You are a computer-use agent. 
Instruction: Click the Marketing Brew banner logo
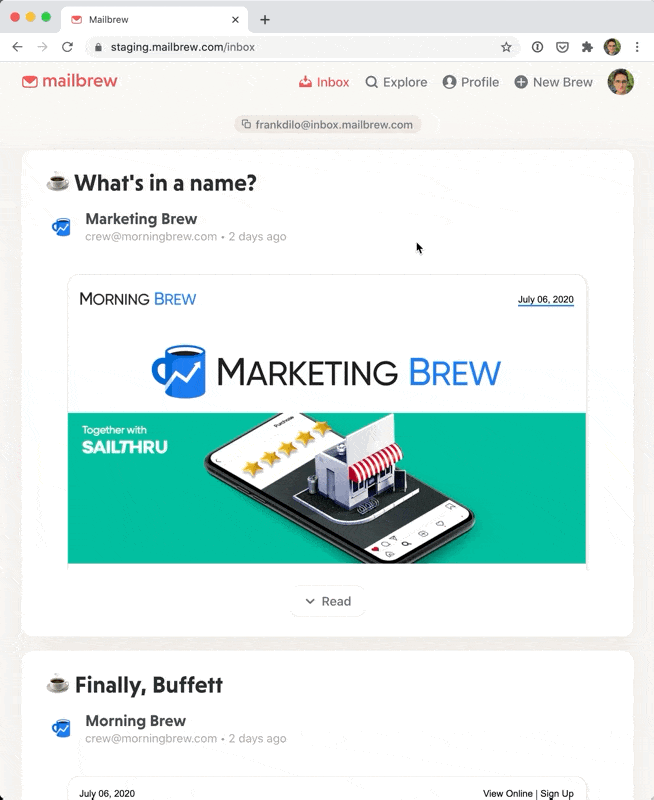pyautogui.click(x=326, y=371)
